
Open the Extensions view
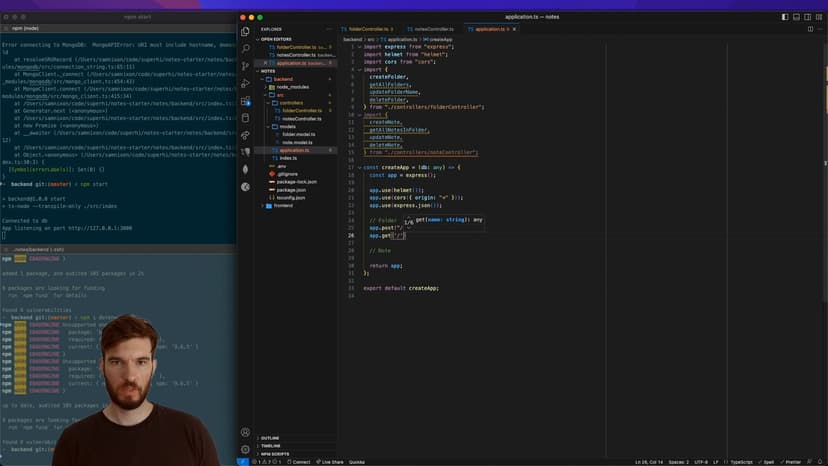(x=245, y=101)
